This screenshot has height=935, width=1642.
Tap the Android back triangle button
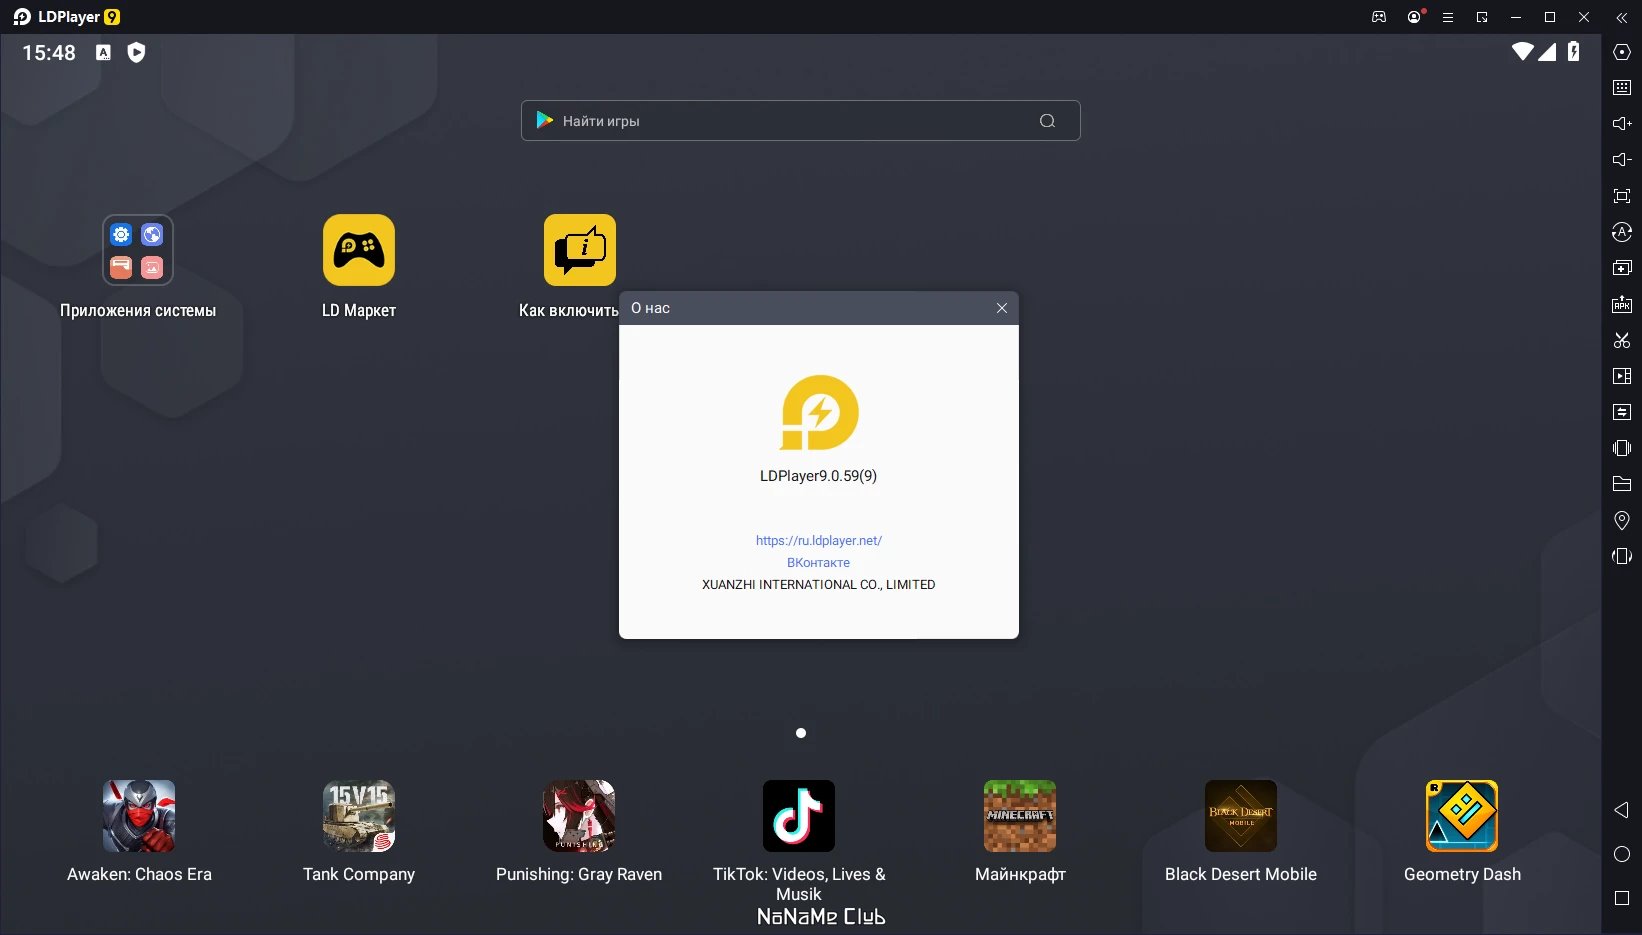1622,810
